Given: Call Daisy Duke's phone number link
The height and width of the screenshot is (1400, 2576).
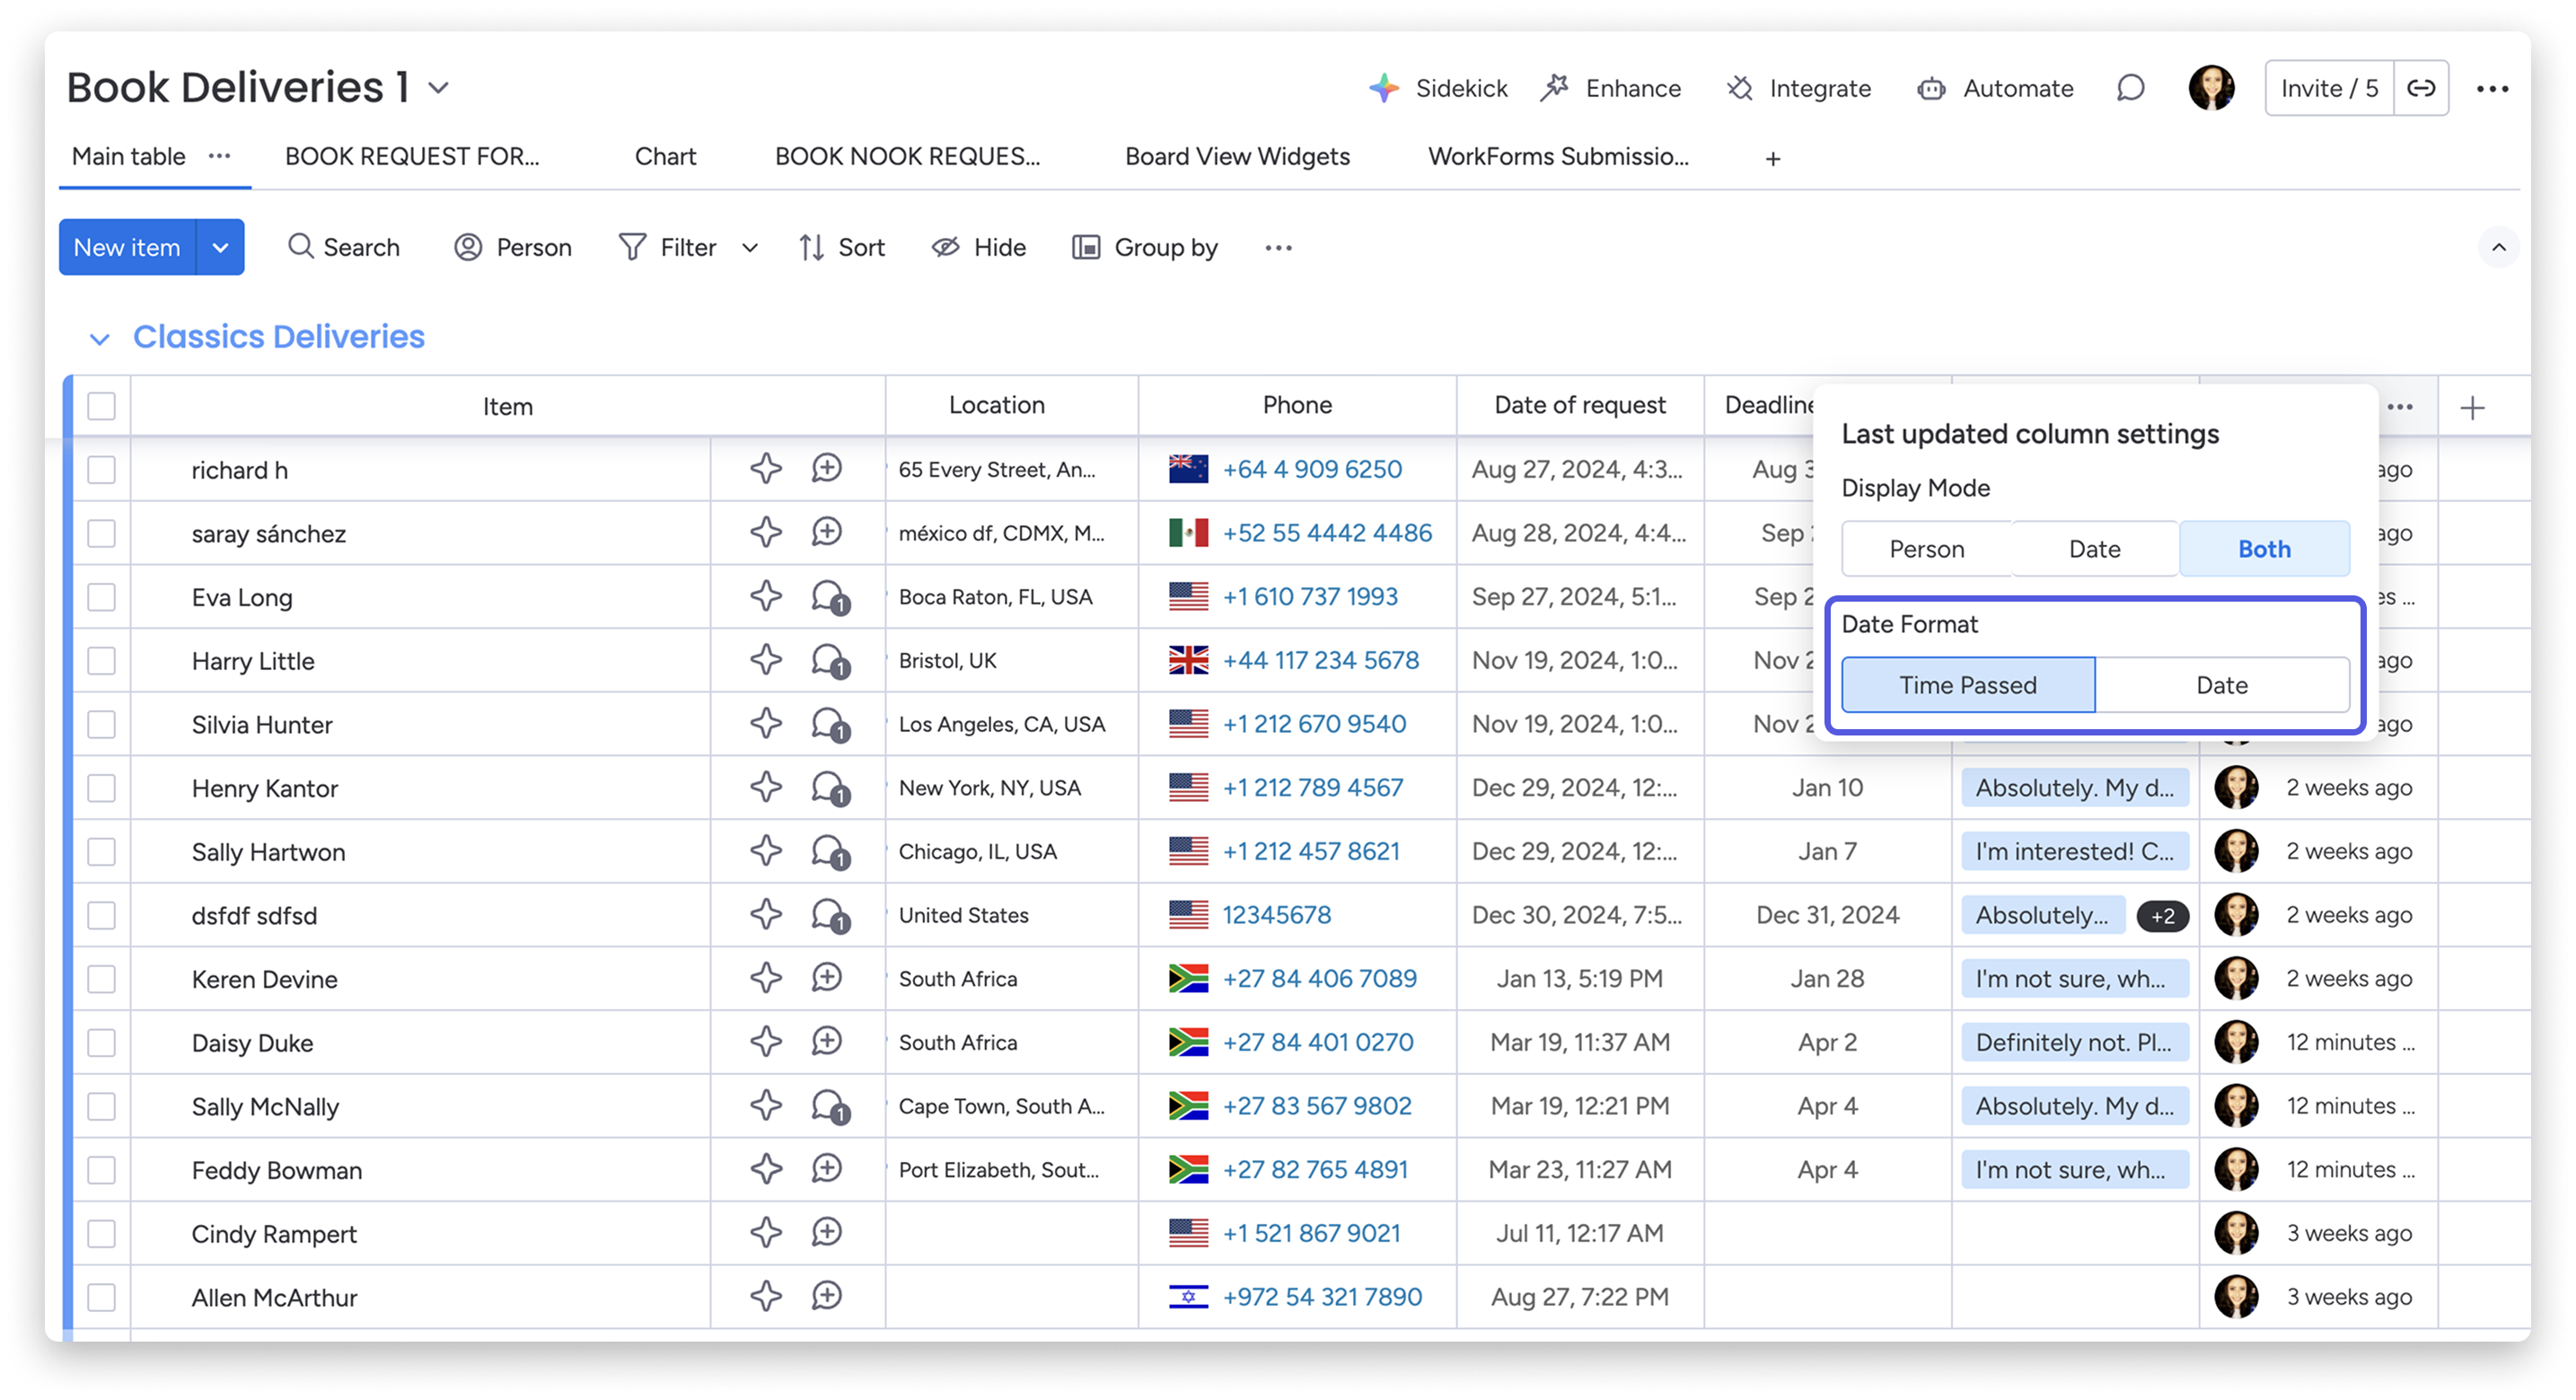Looking at the screenshot, I should click(1317, 1042).
